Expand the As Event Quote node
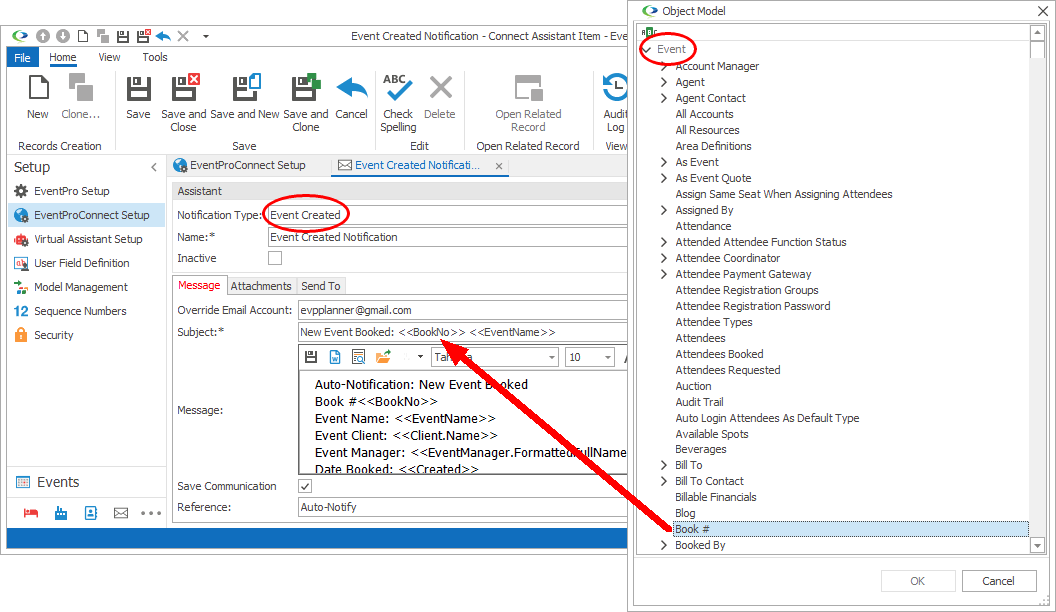Viewport: 1056px width, 612px height. coord(664,178)
